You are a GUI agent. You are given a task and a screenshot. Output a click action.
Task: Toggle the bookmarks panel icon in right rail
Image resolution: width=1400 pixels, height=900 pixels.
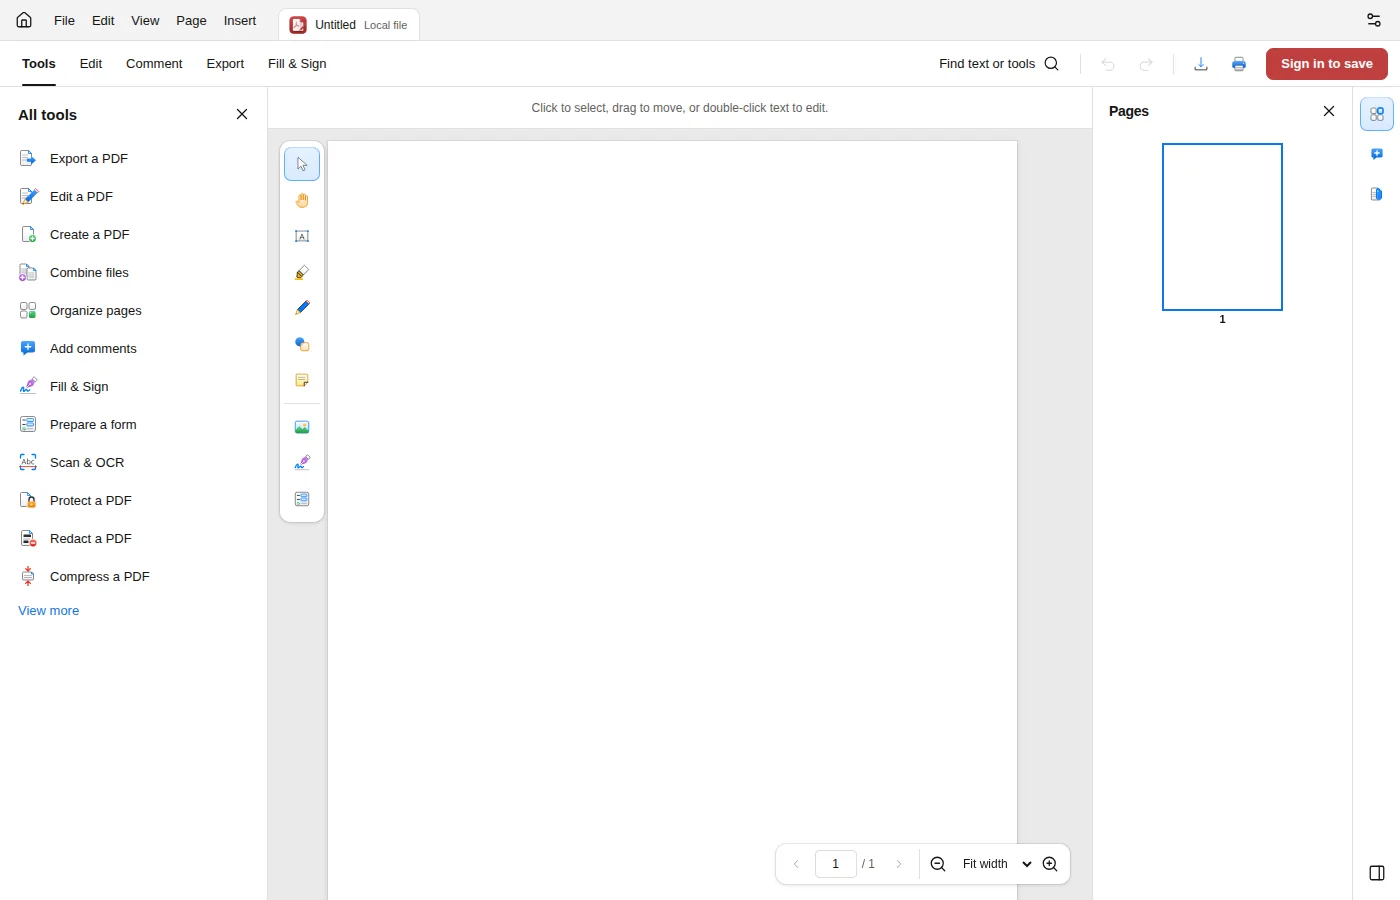tap(1377, 194)
